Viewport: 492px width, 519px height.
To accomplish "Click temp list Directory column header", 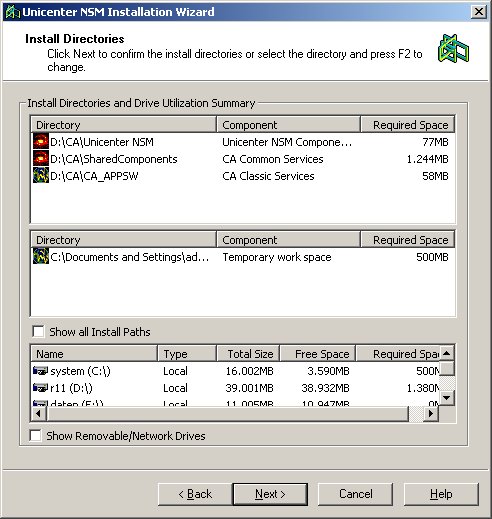I will [123, 240].
